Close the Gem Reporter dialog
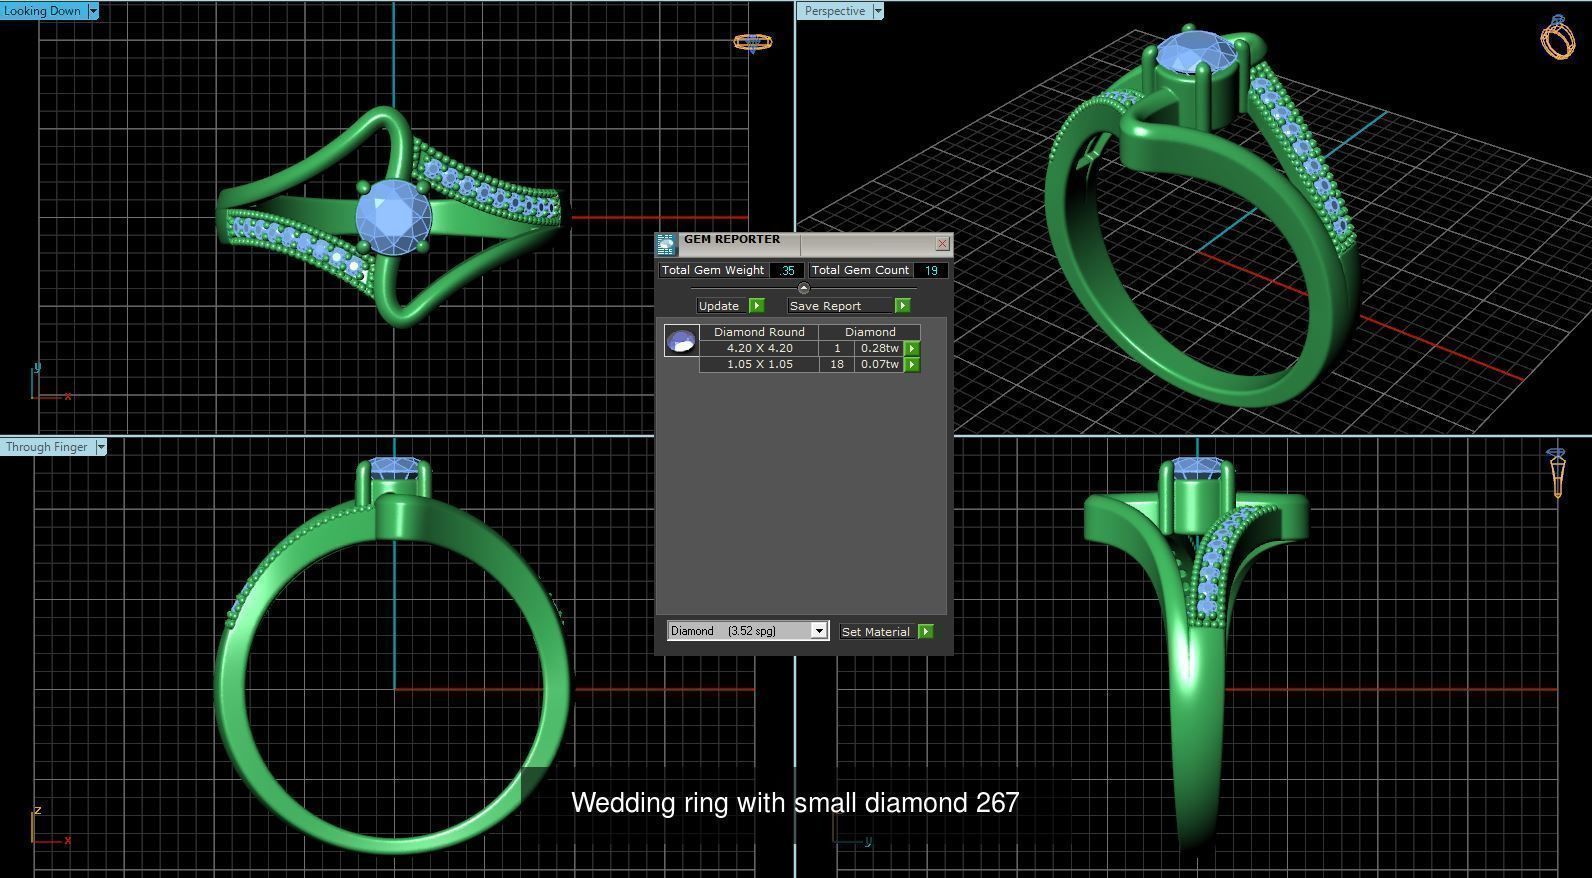Screen dimensions: 1592x878 (942, 243)
